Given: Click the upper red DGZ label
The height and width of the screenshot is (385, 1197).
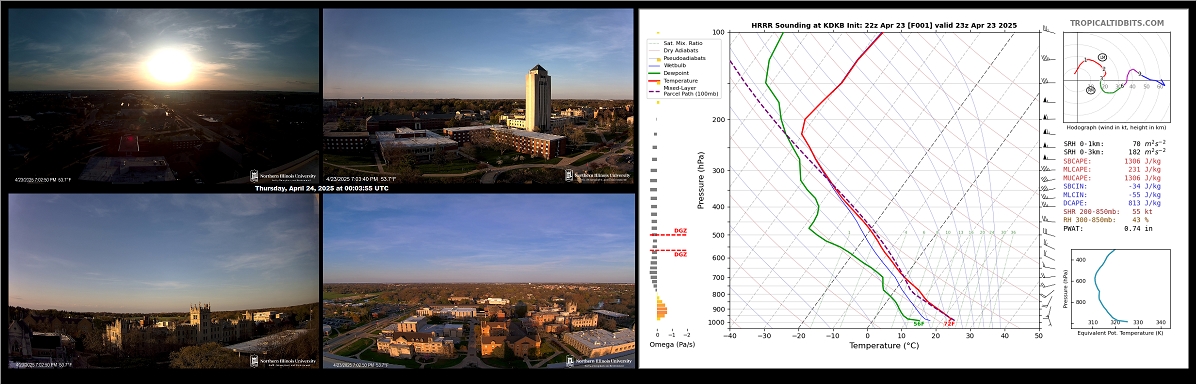Looking at the screenshot, I should click(680, 231).
